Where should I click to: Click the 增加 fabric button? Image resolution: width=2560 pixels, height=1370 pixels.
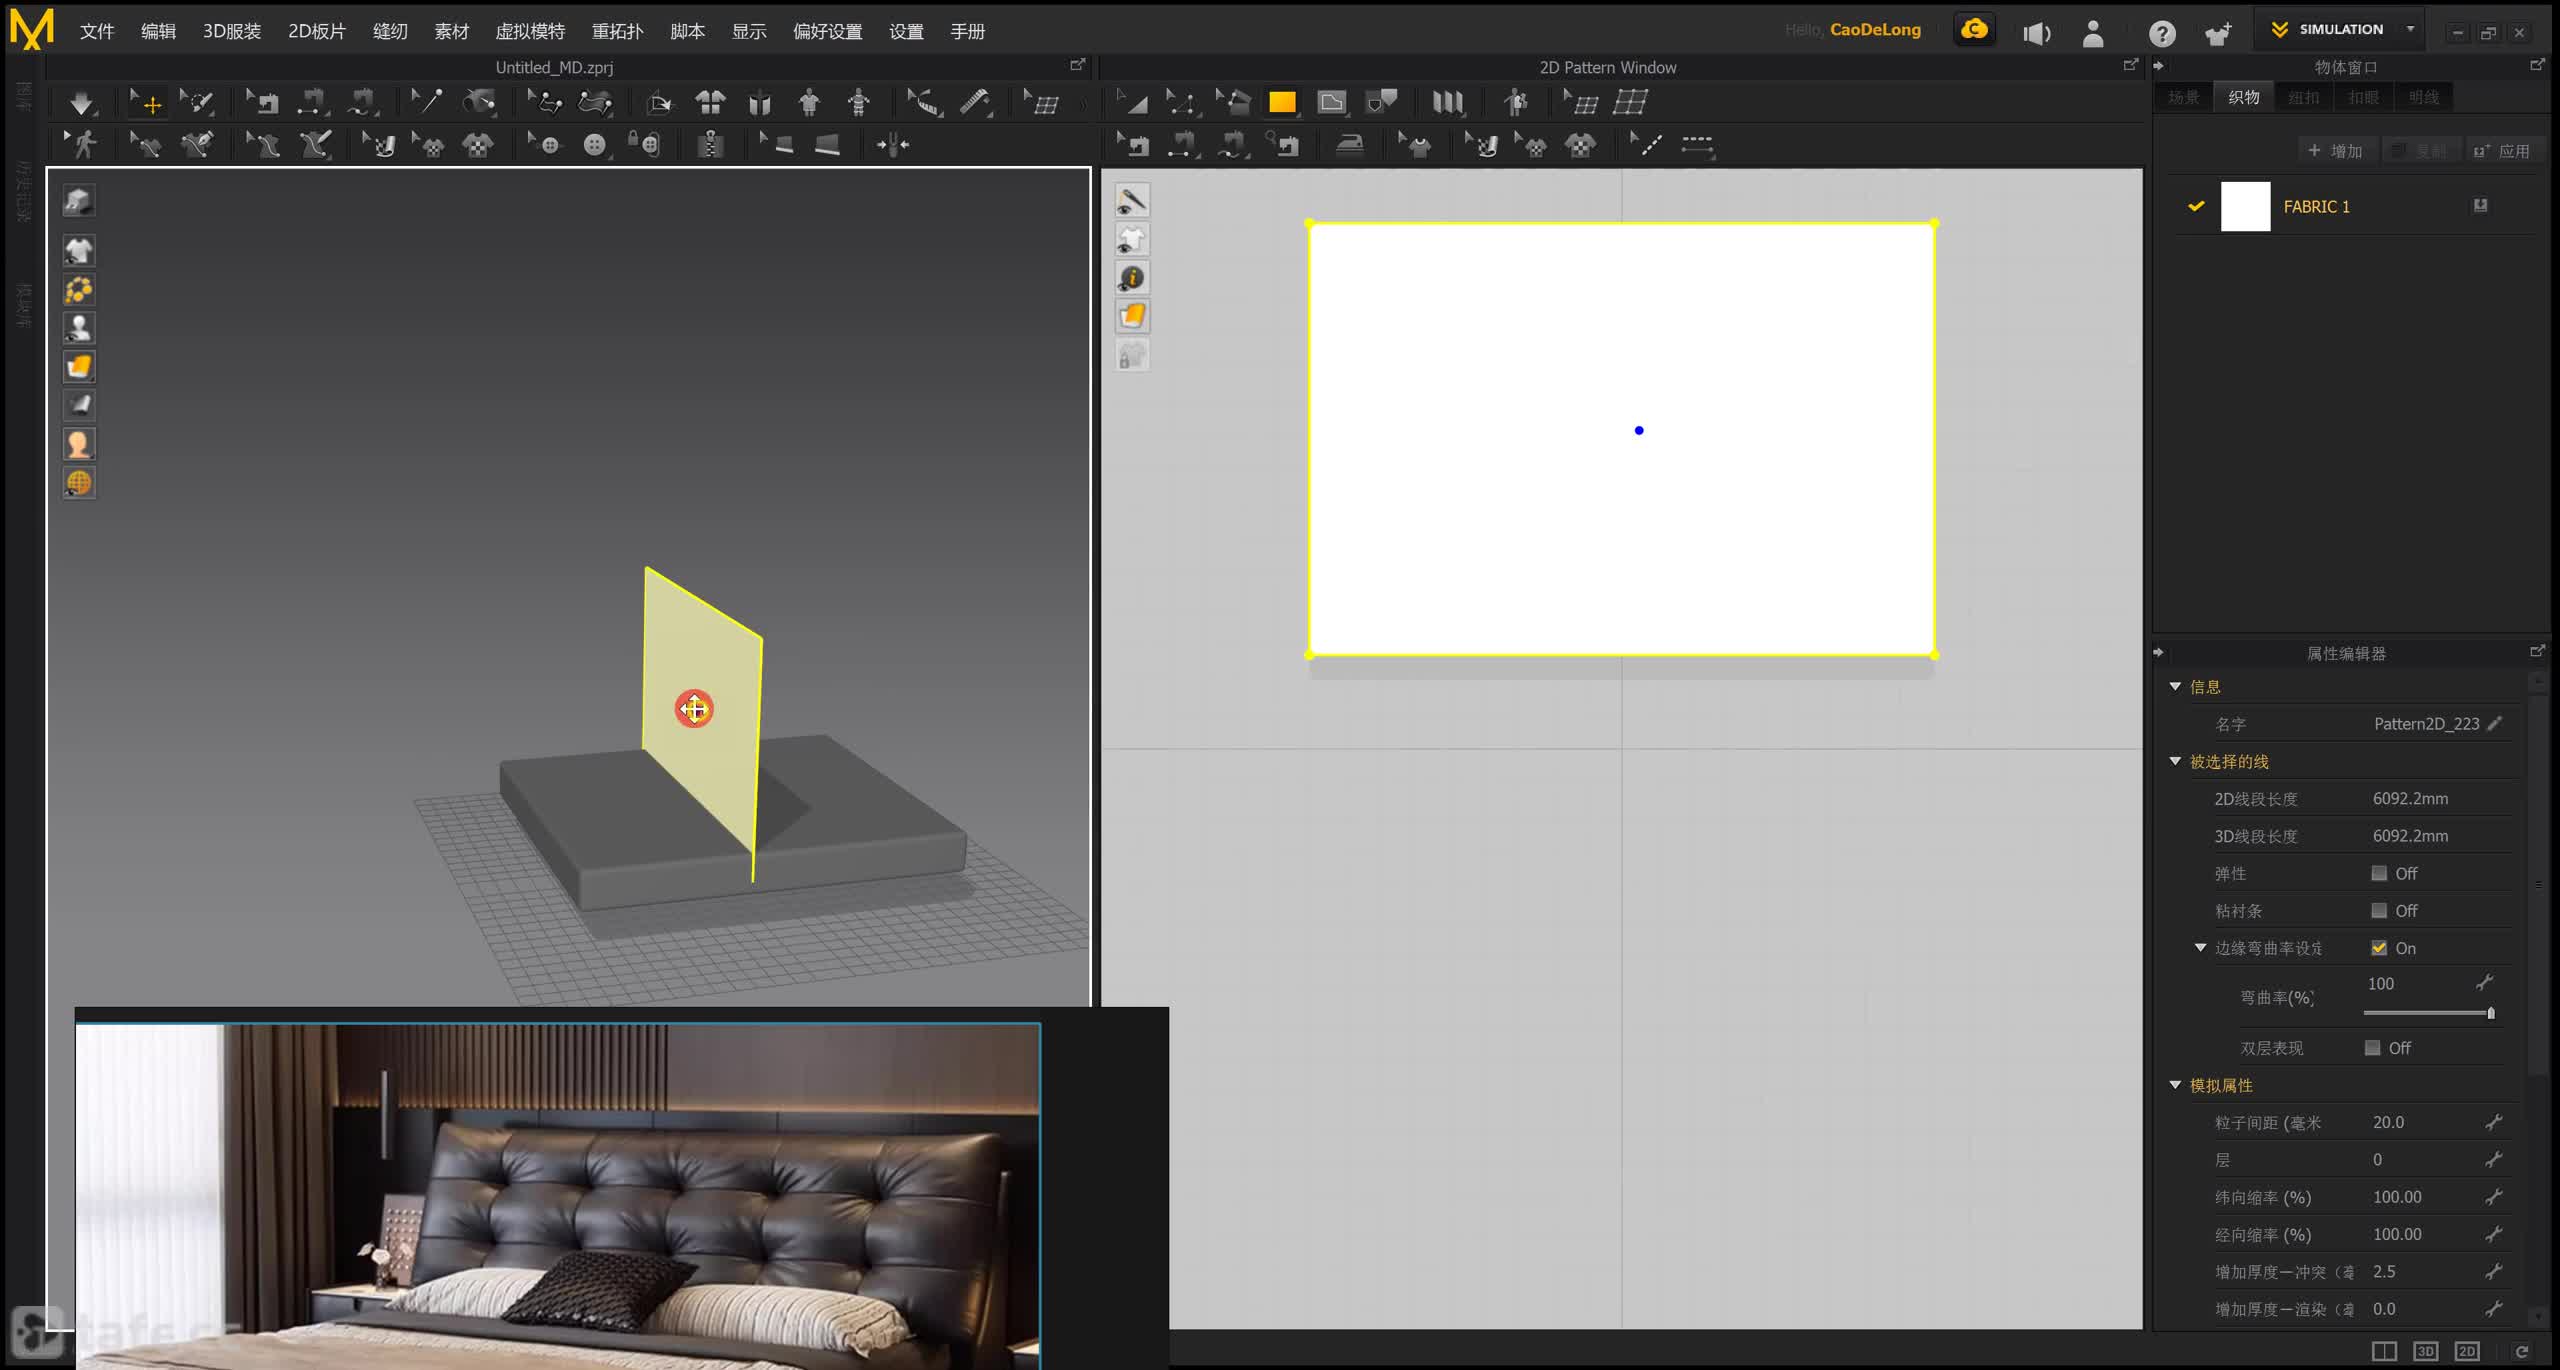pyautogui.click(x=2335, y=151)
